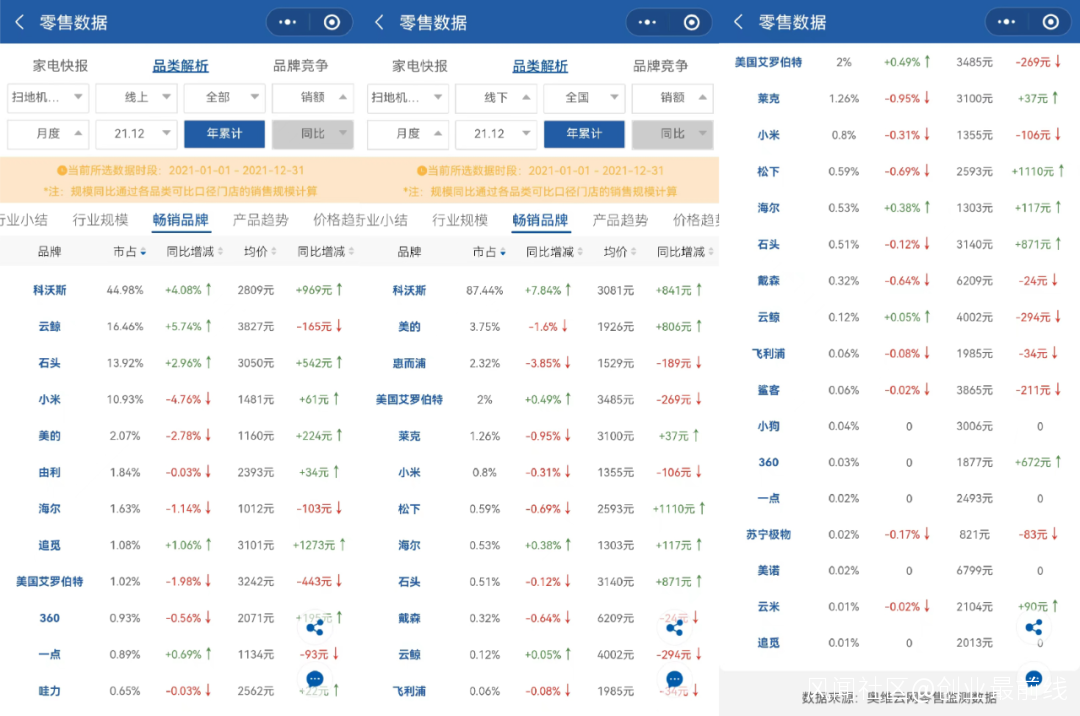Image resolution: width=1080 pixels, height=716 pixels.
Task: Go back using the right panel's arrow
Action: pos(738,22)
